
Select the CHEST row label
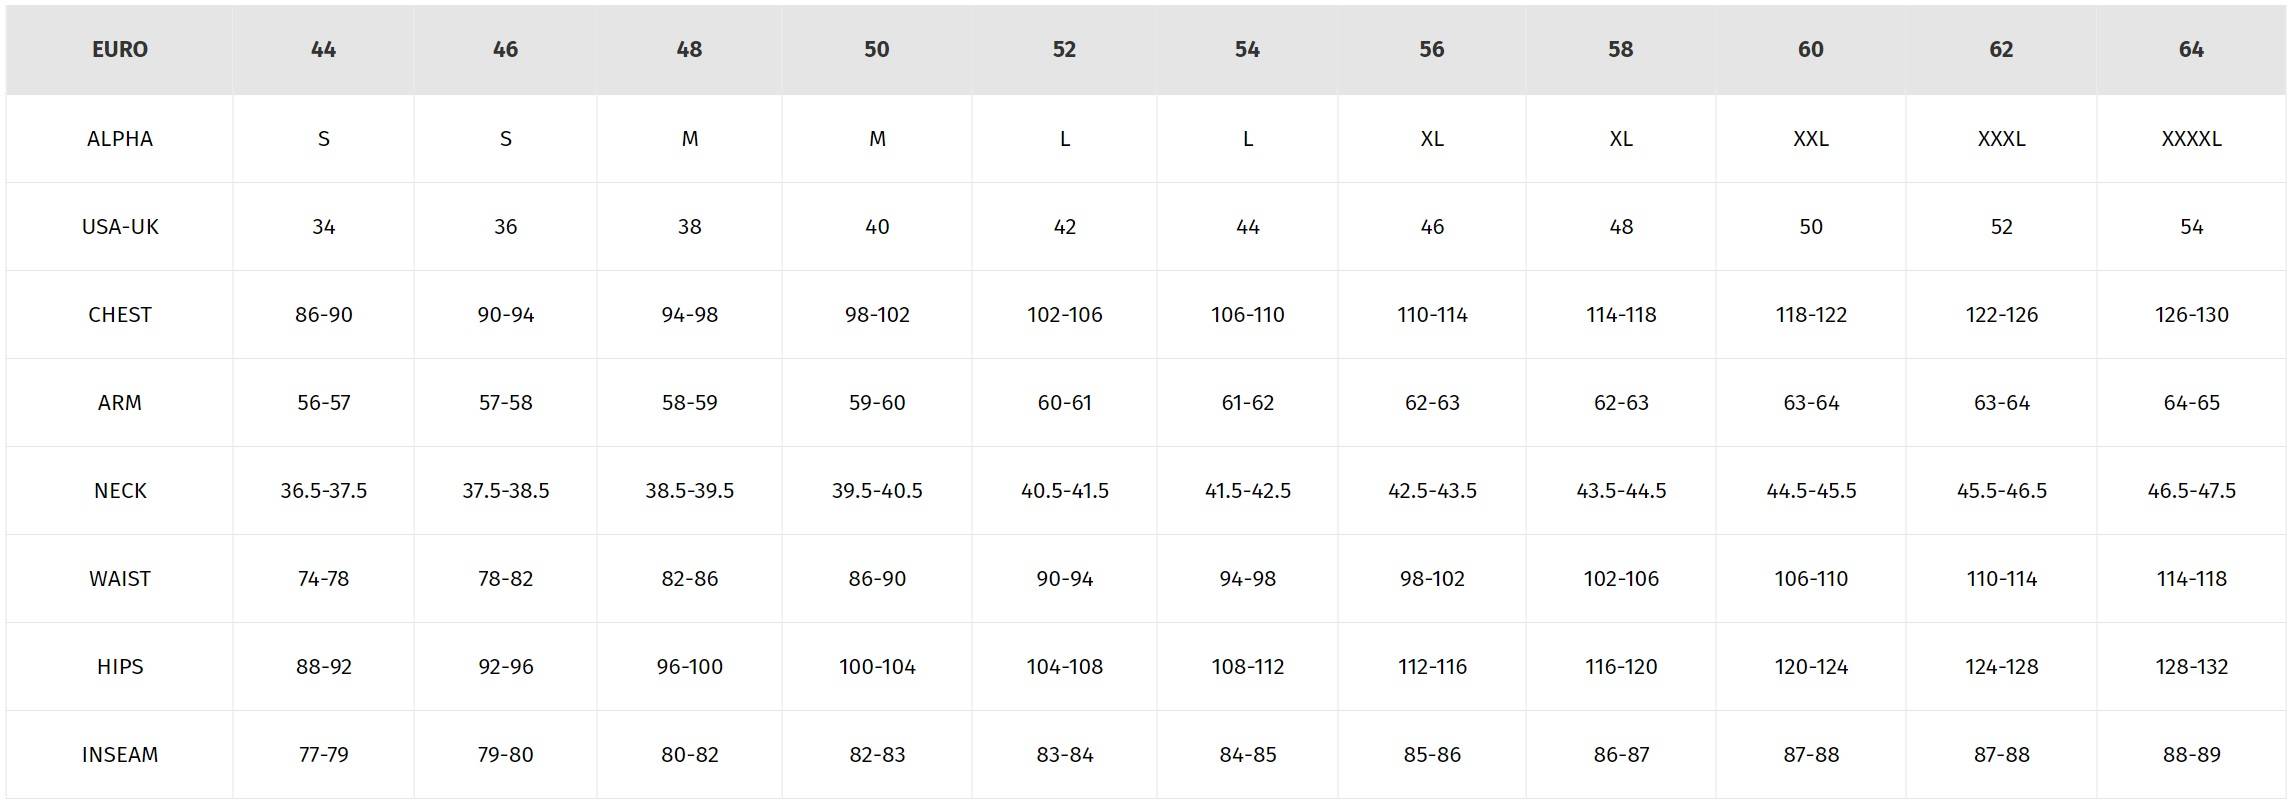coord(119,315)
